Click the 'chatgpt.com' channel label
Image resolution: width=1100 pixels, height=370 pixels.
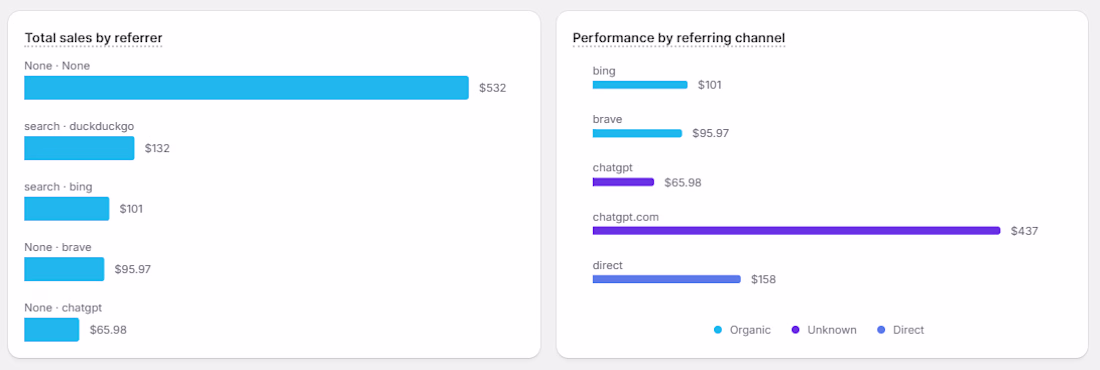(626, 217)
